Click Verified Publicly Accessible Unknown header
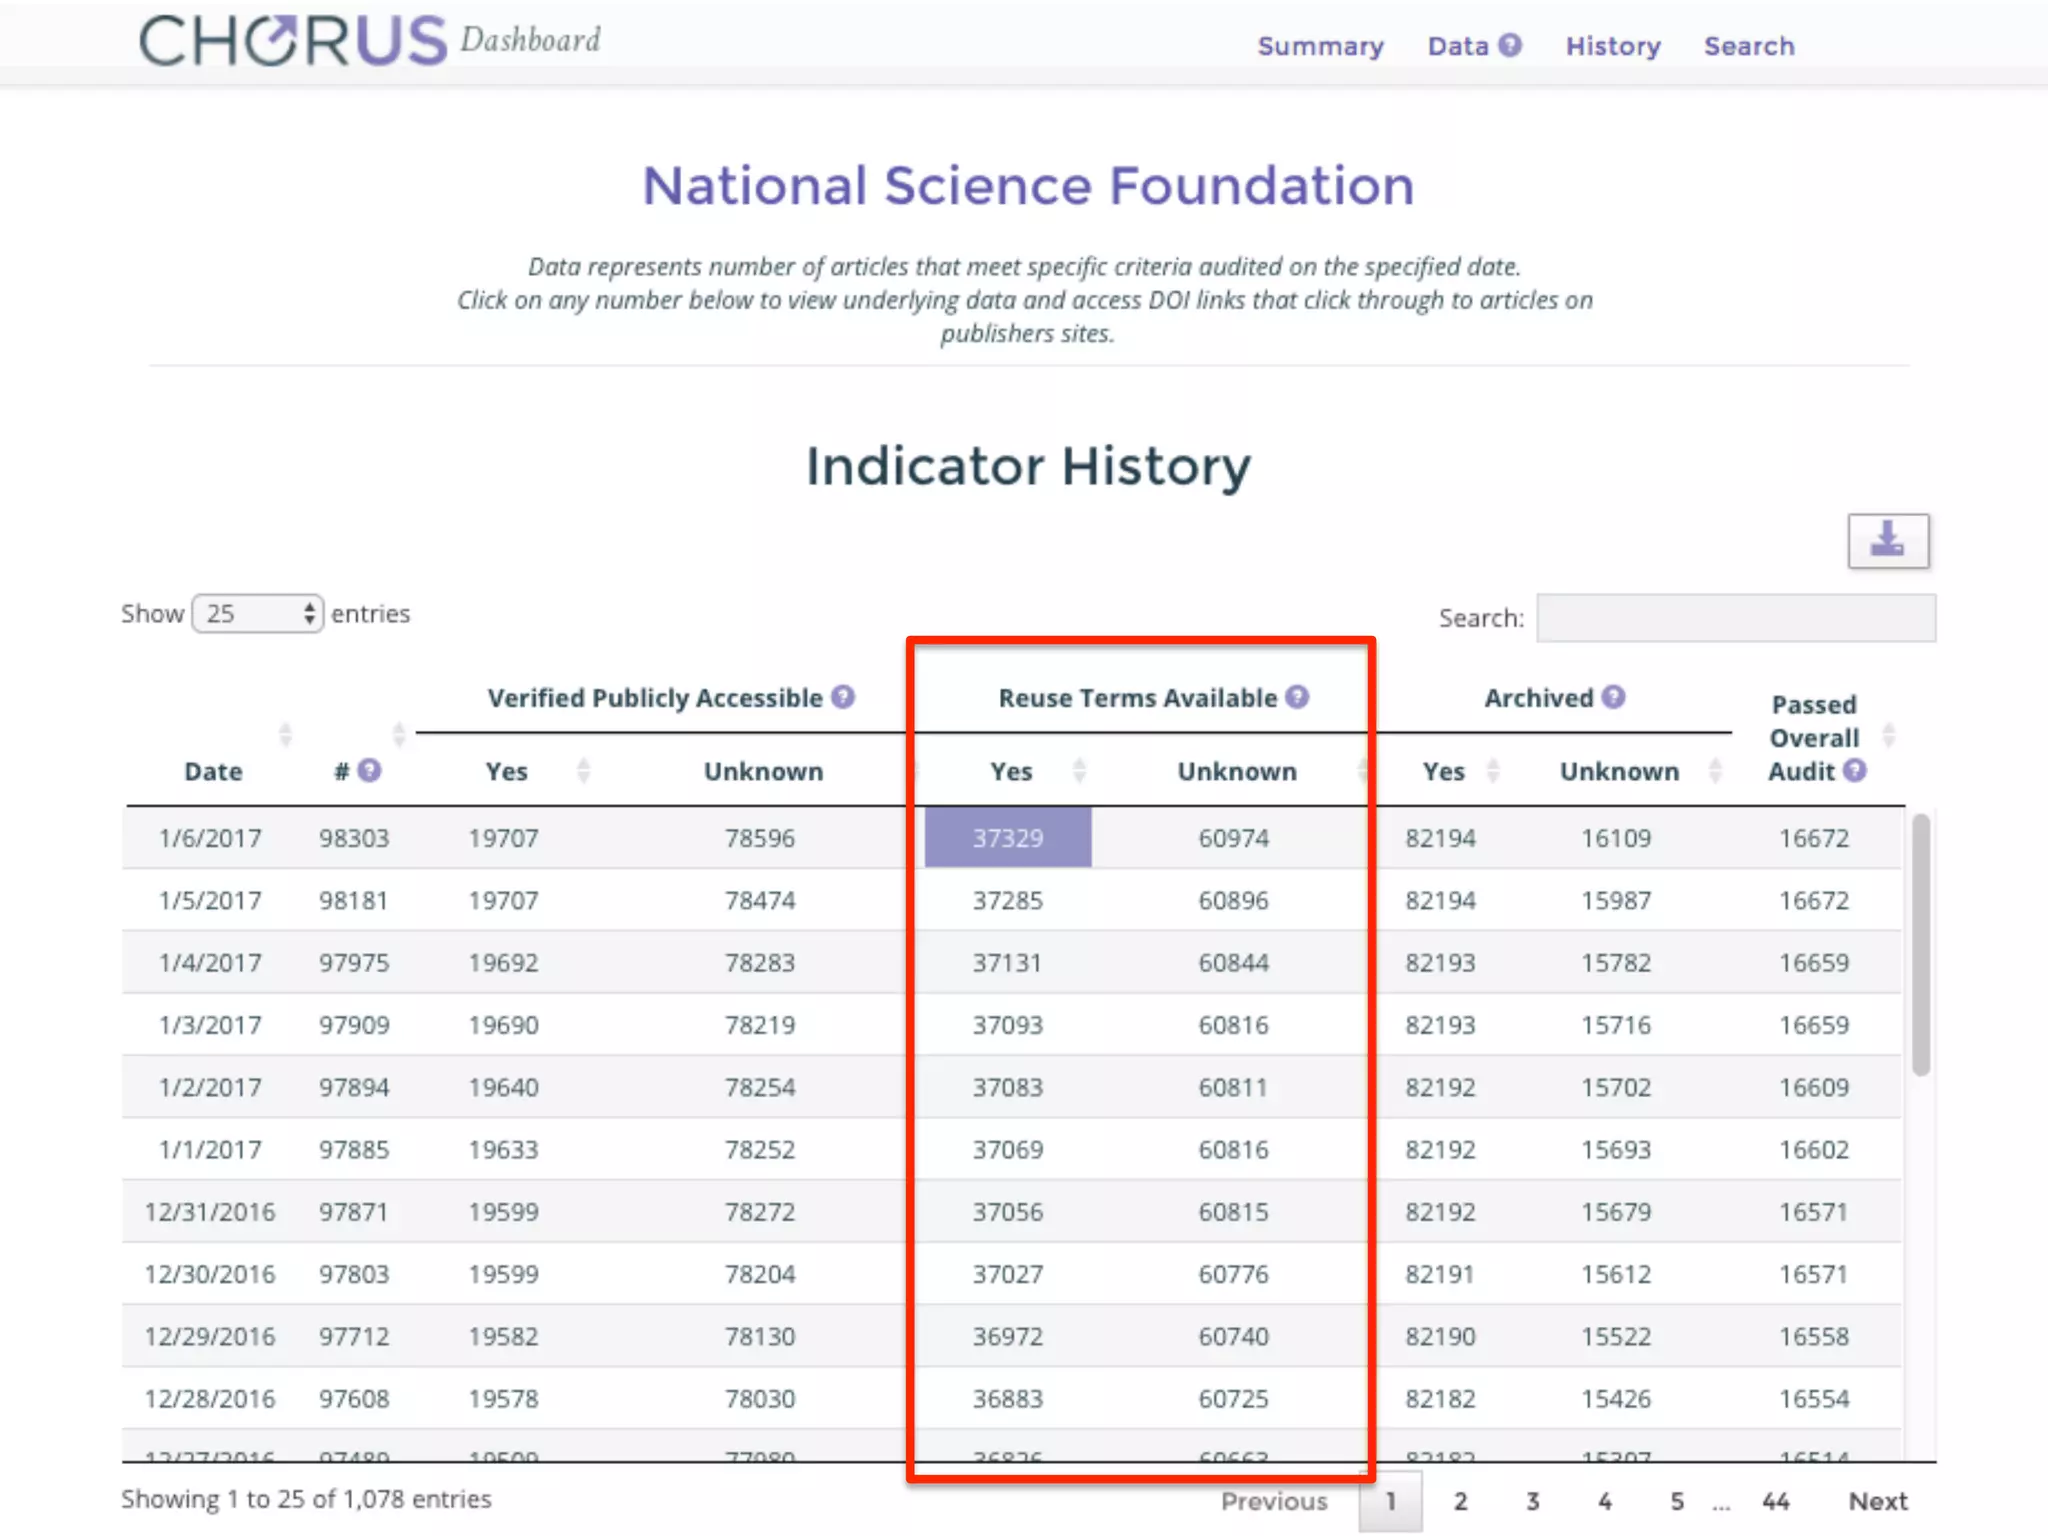Viewport: 2048px width, 1536px height. coord(763,771)
